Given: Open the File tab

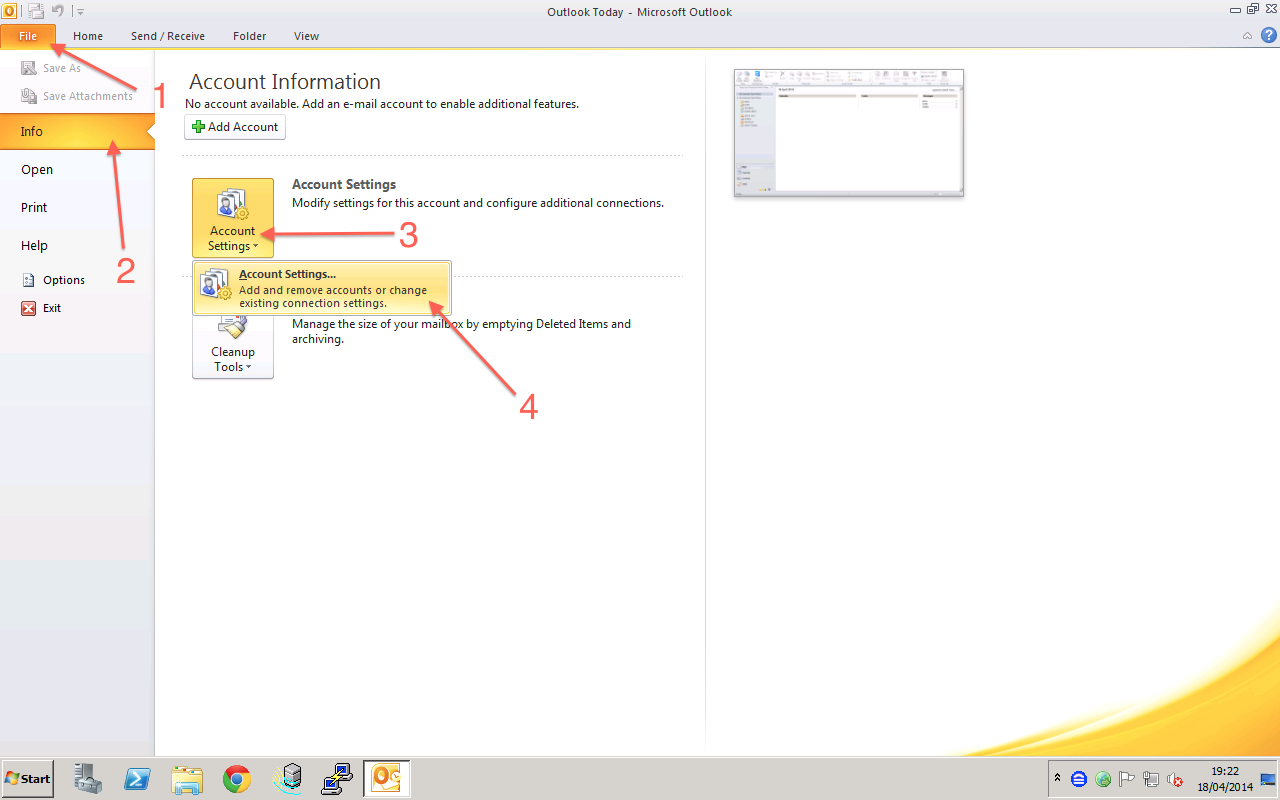Looking at the screenshot, I should coord(28,36).
